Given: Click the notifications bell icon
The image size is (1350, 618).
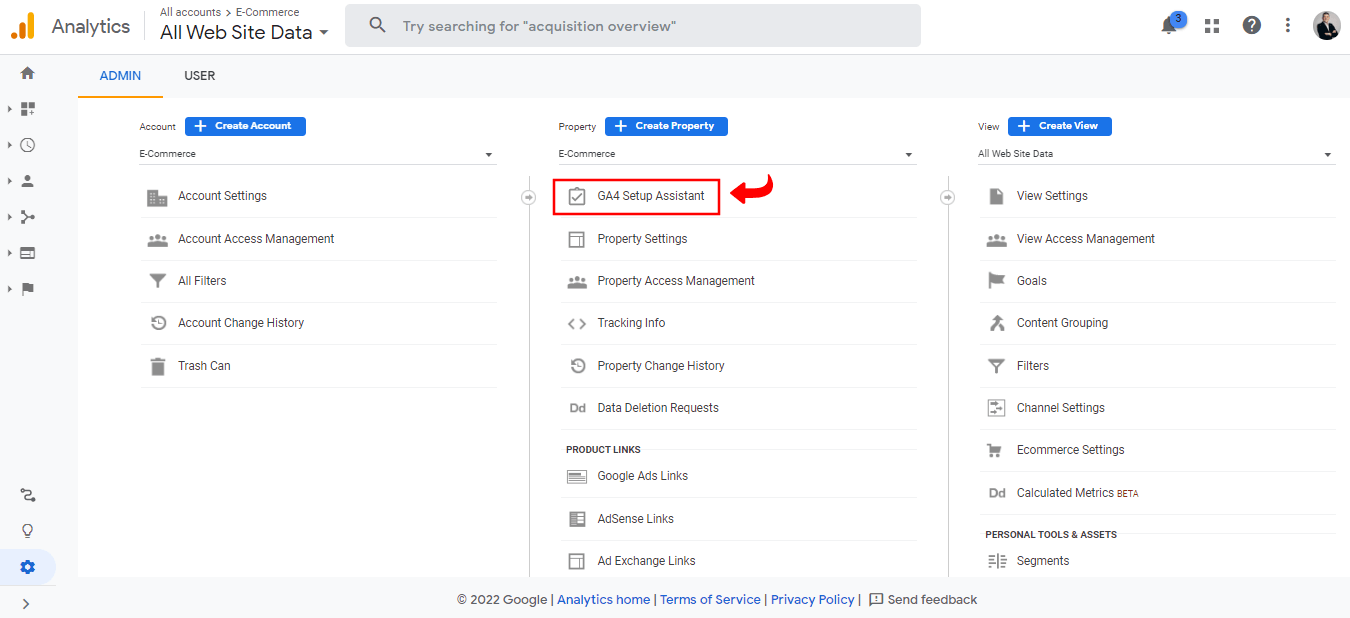Looking at the screenshot, I should click(1168, 25).
